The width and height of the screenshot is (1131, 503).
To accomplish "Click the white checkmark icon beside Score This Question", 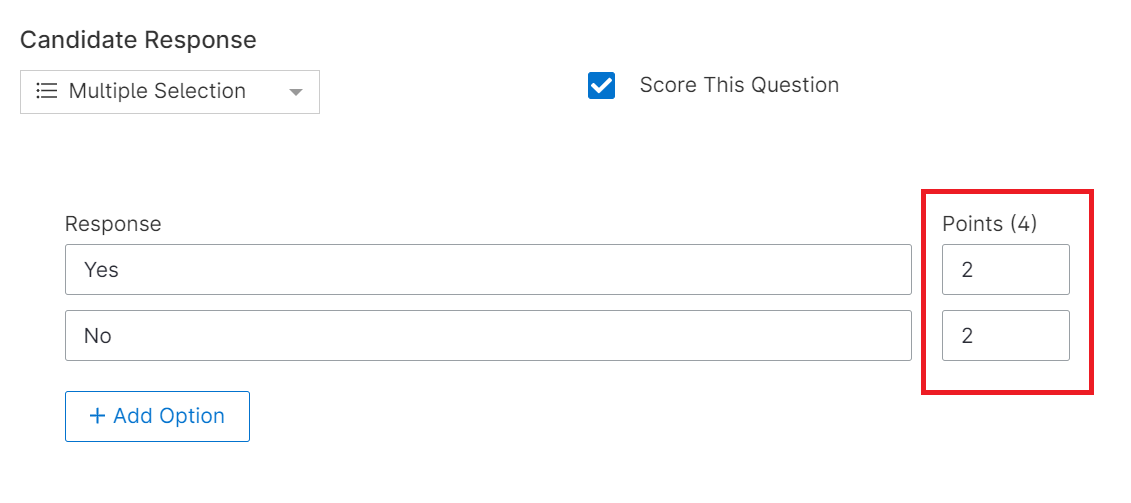I will (601, 86).
